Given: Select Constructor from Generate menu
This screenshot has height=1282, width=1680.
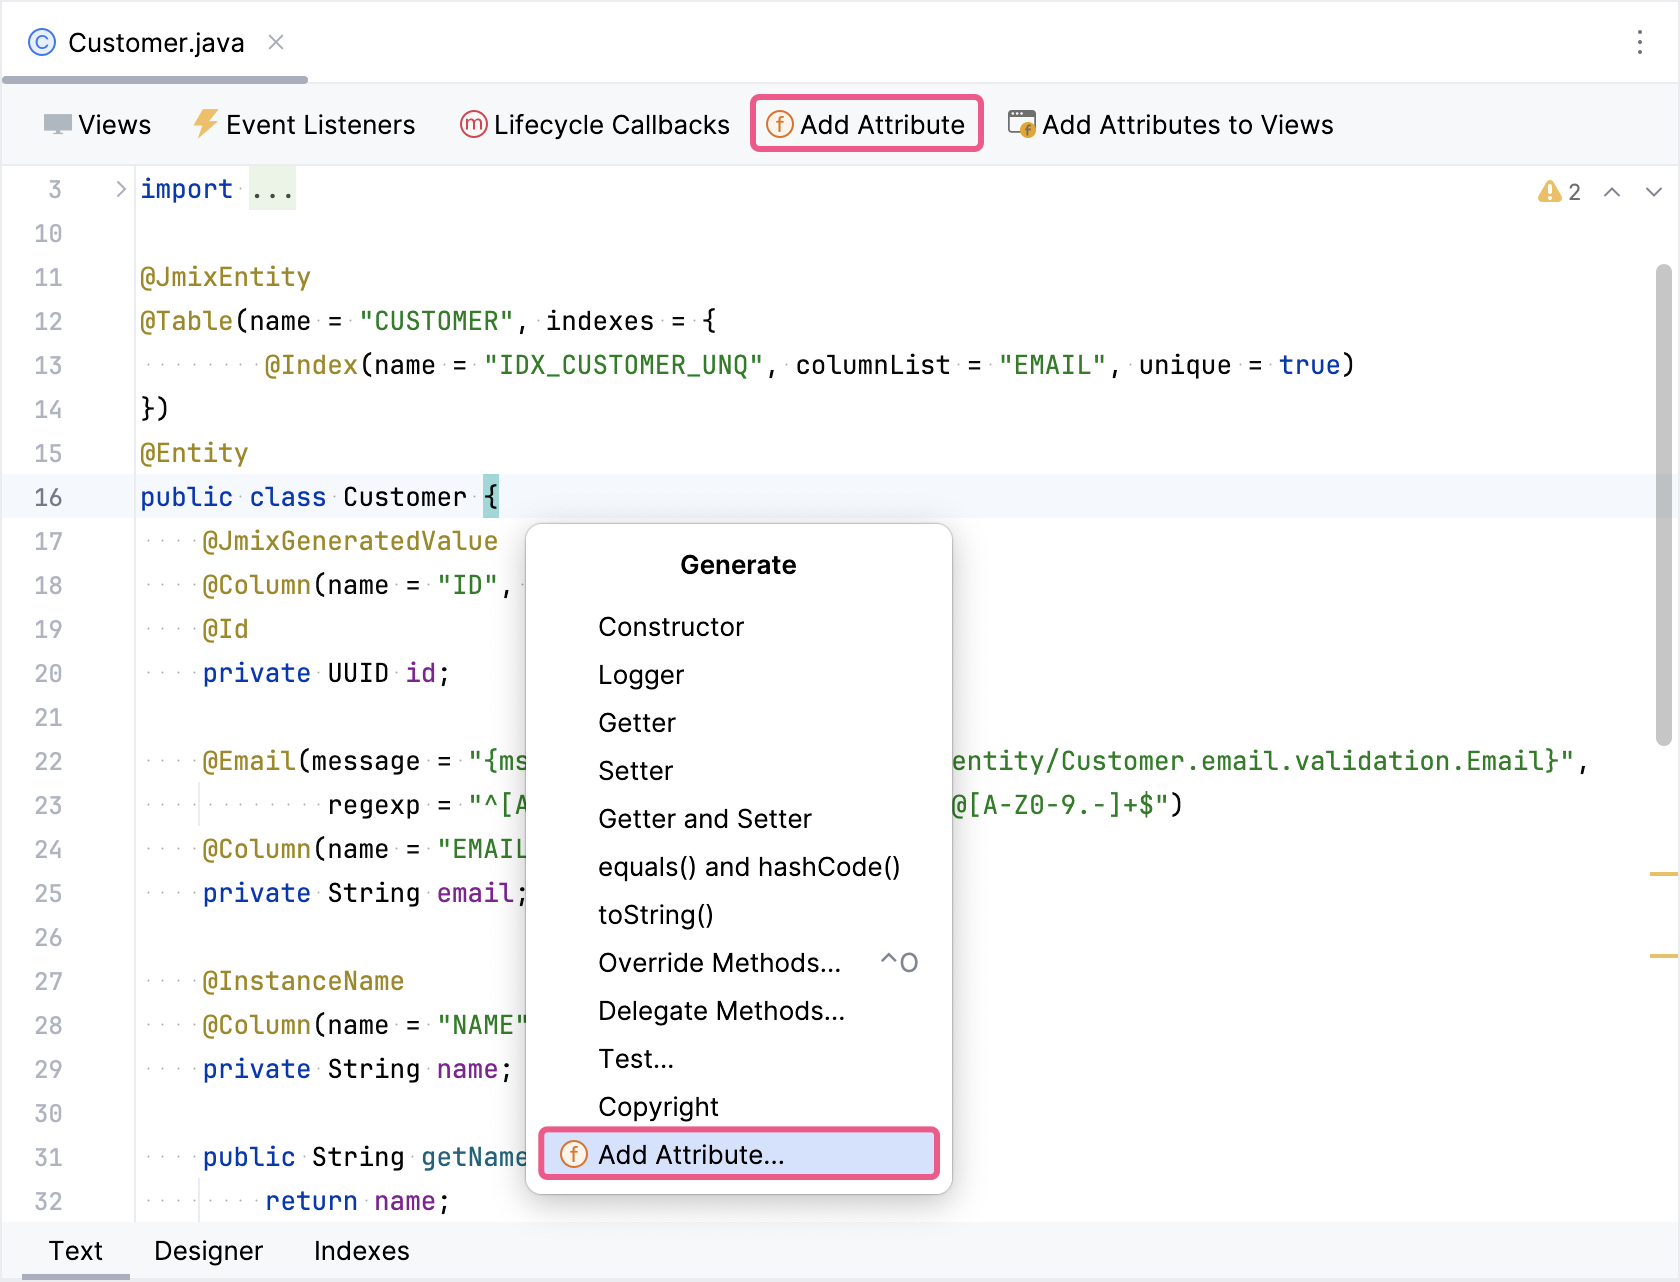Looking at the screenshot, I should coord(671,627).
